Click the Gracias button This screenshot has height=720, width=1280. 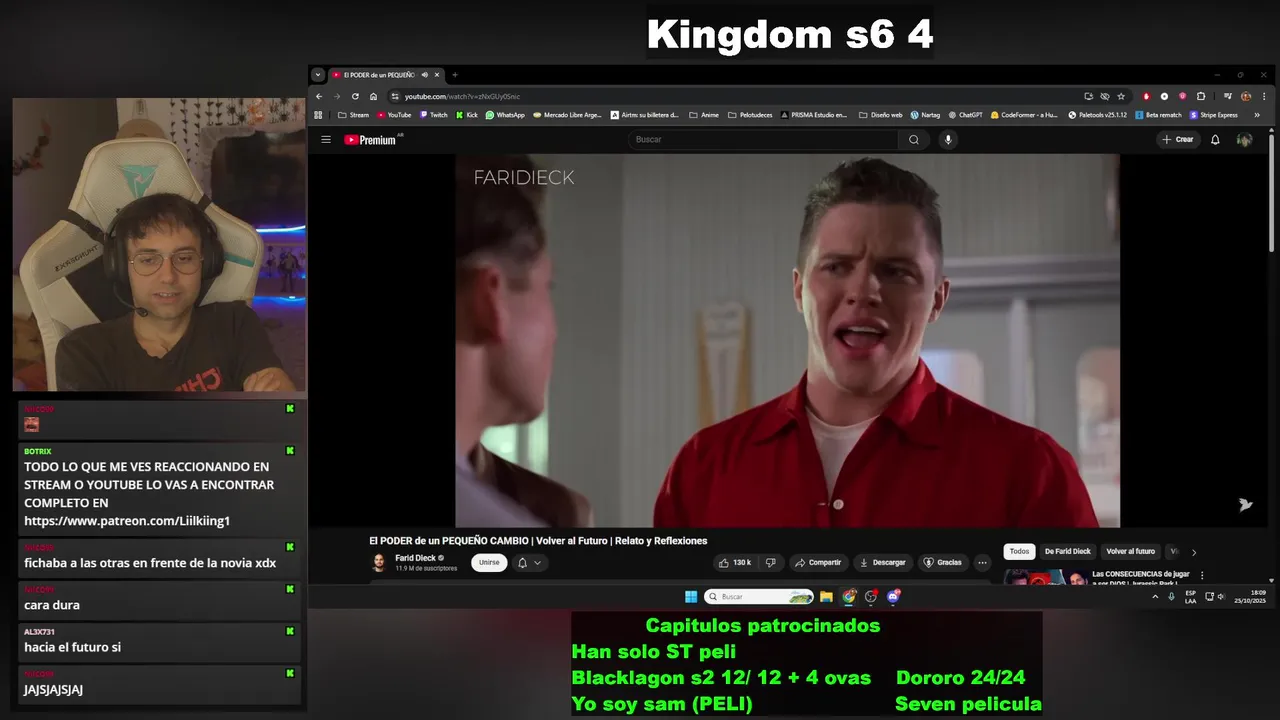pos(942,563)
